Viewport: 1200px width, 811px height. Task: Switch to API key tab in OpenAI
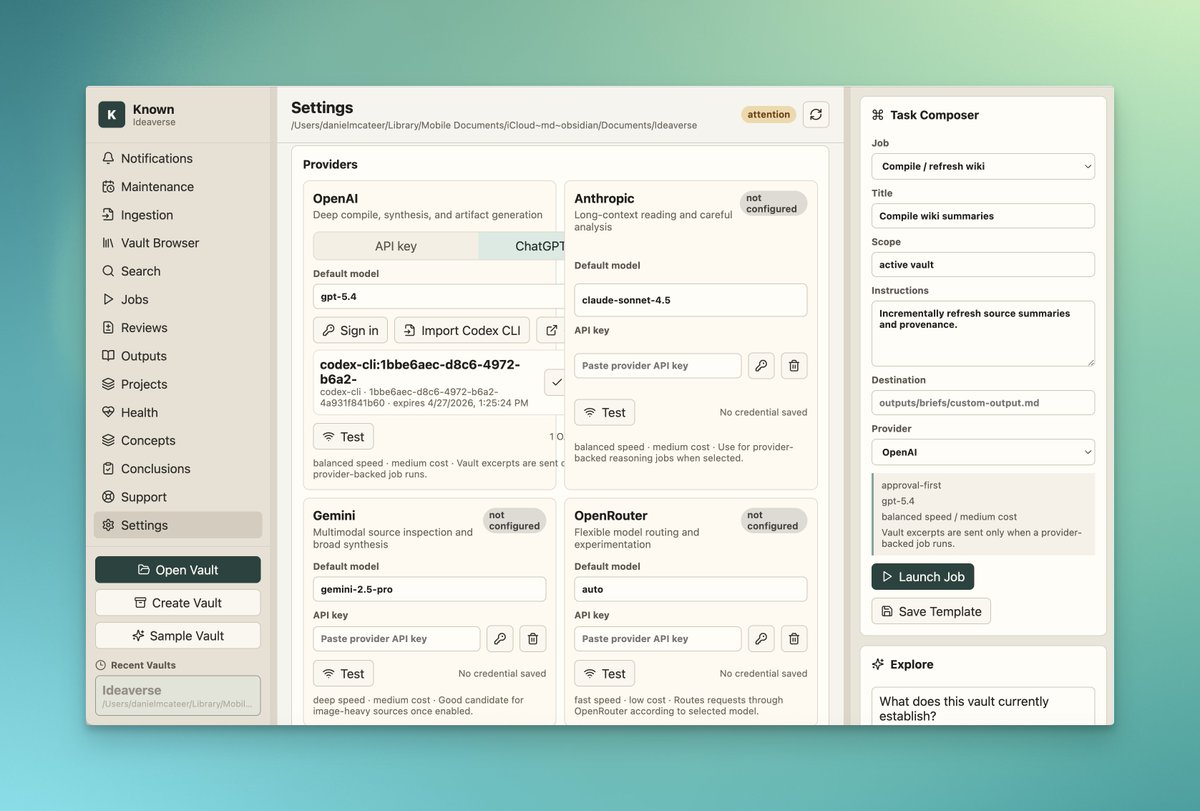pyautogui.click(x=396, y=246)
